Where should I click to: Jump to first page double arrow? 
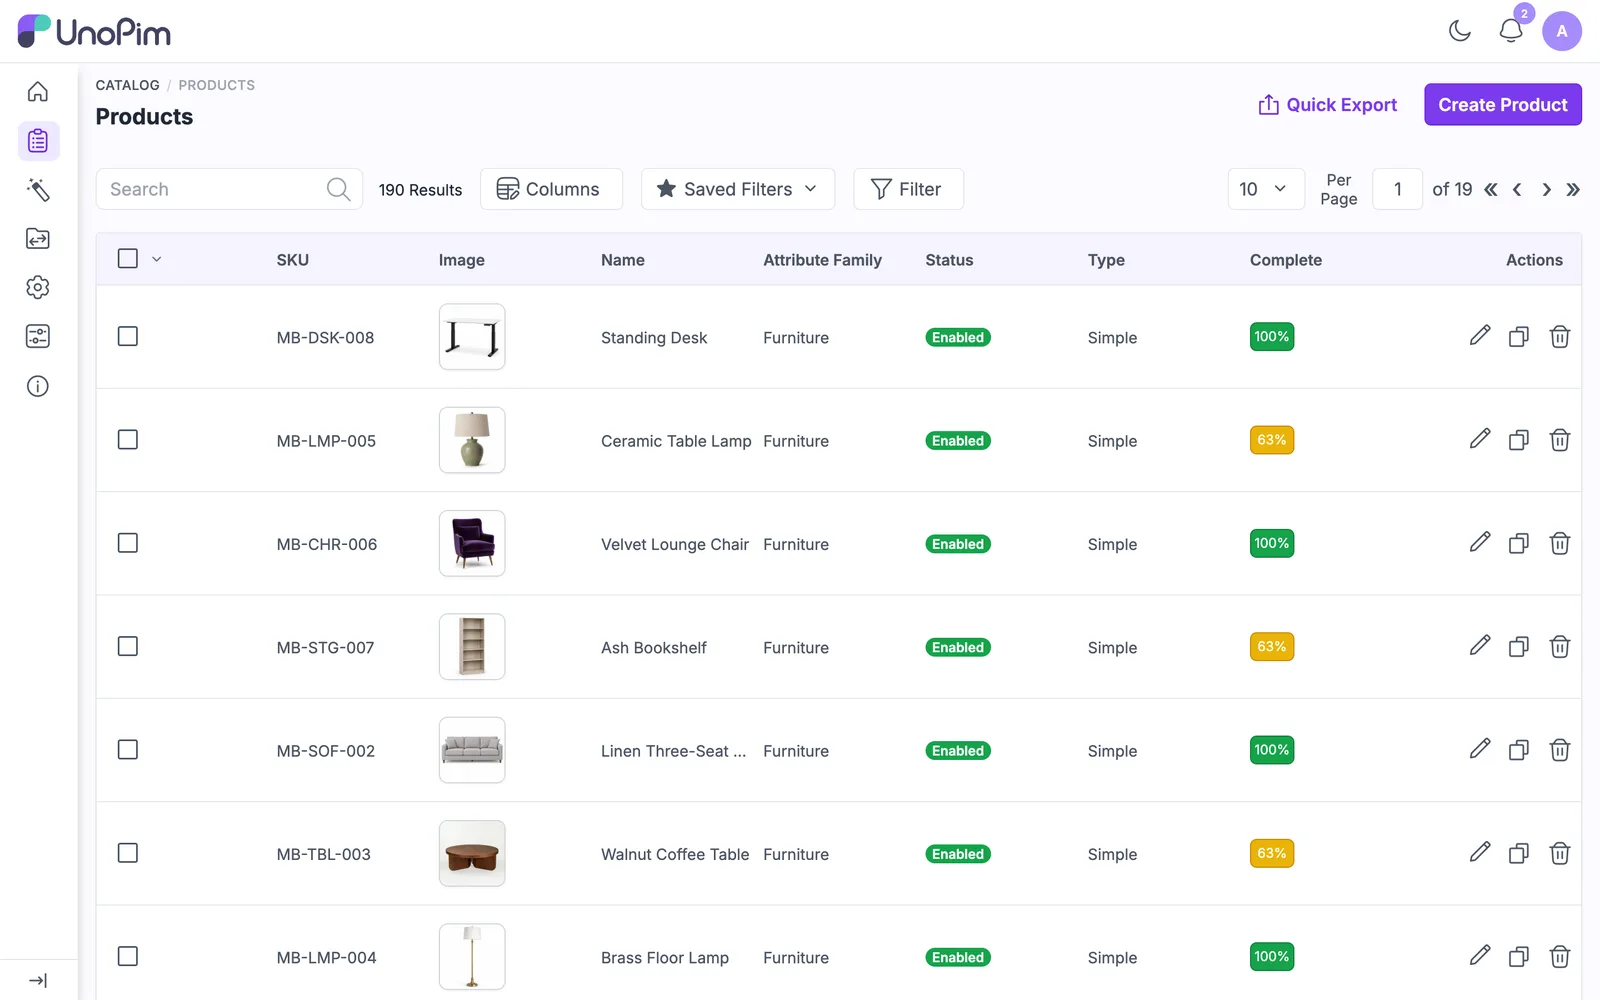[1491, 189]
